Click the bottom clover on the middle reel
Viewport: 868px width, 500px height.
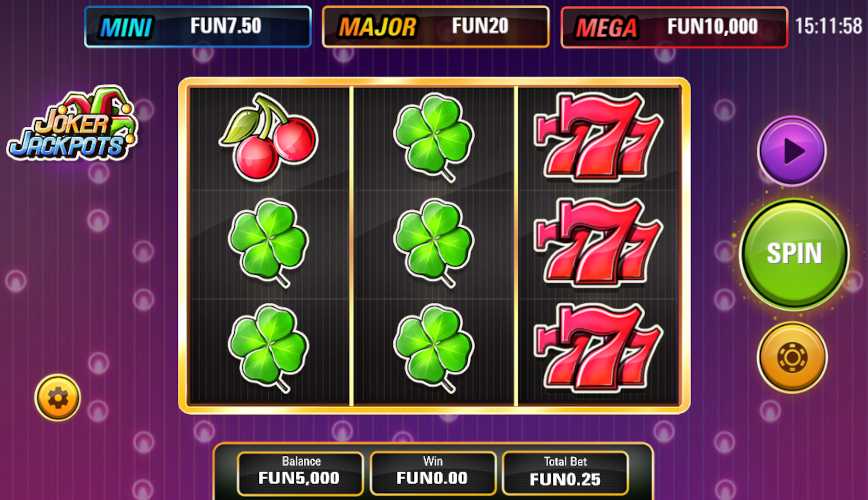coord(434,348)
